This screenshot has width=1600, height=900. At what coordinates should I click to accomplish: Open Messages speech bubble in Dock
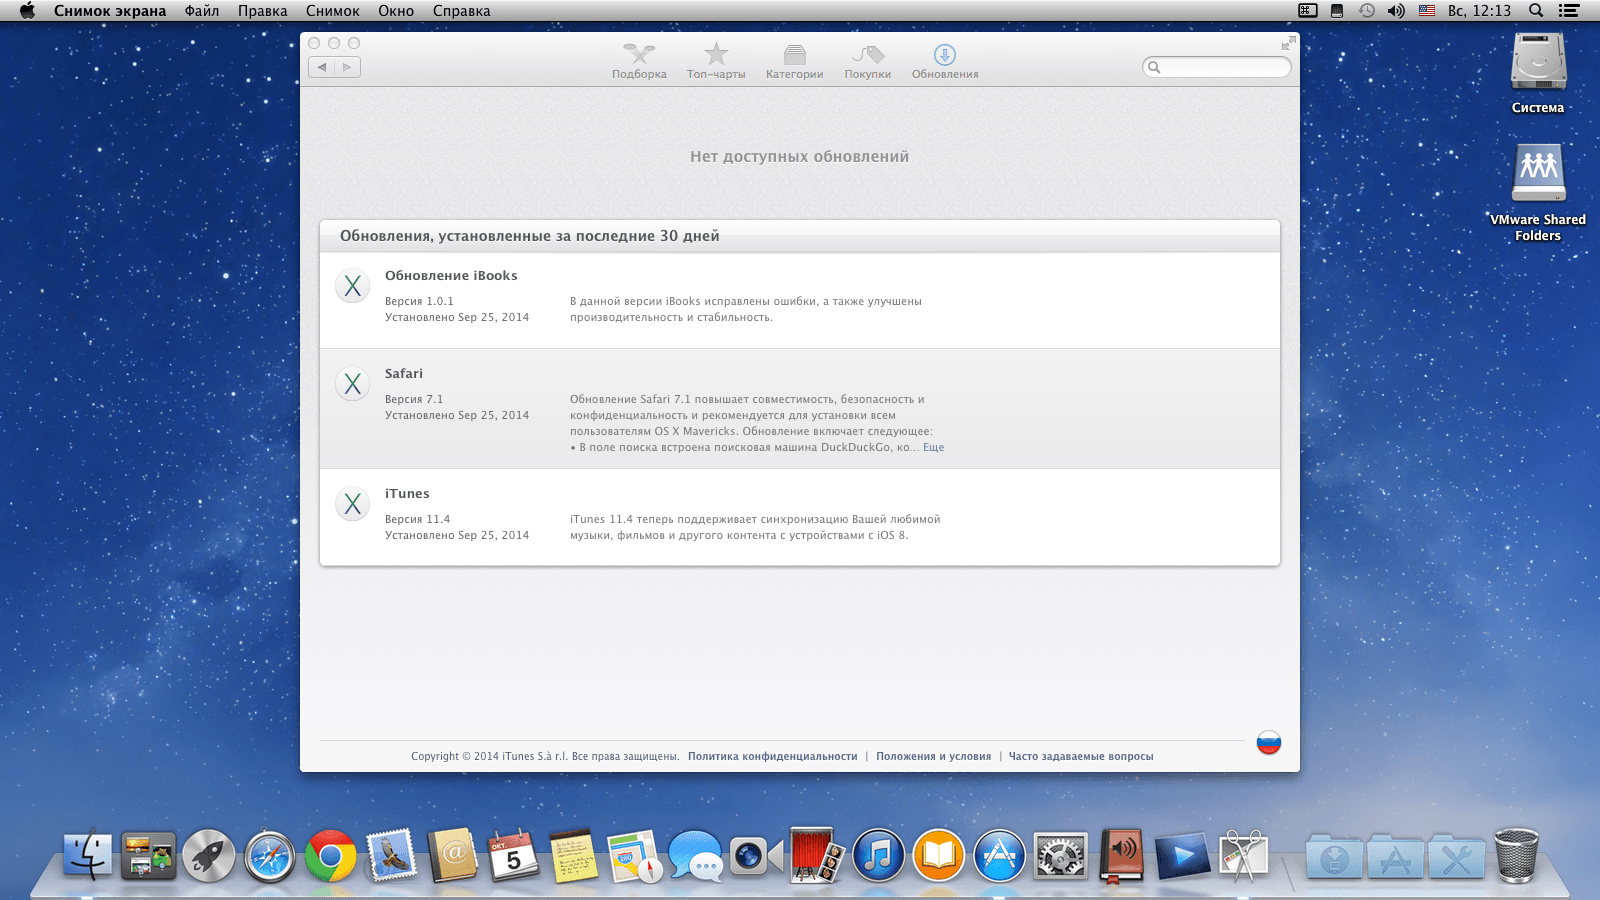[x=696, y=856]
